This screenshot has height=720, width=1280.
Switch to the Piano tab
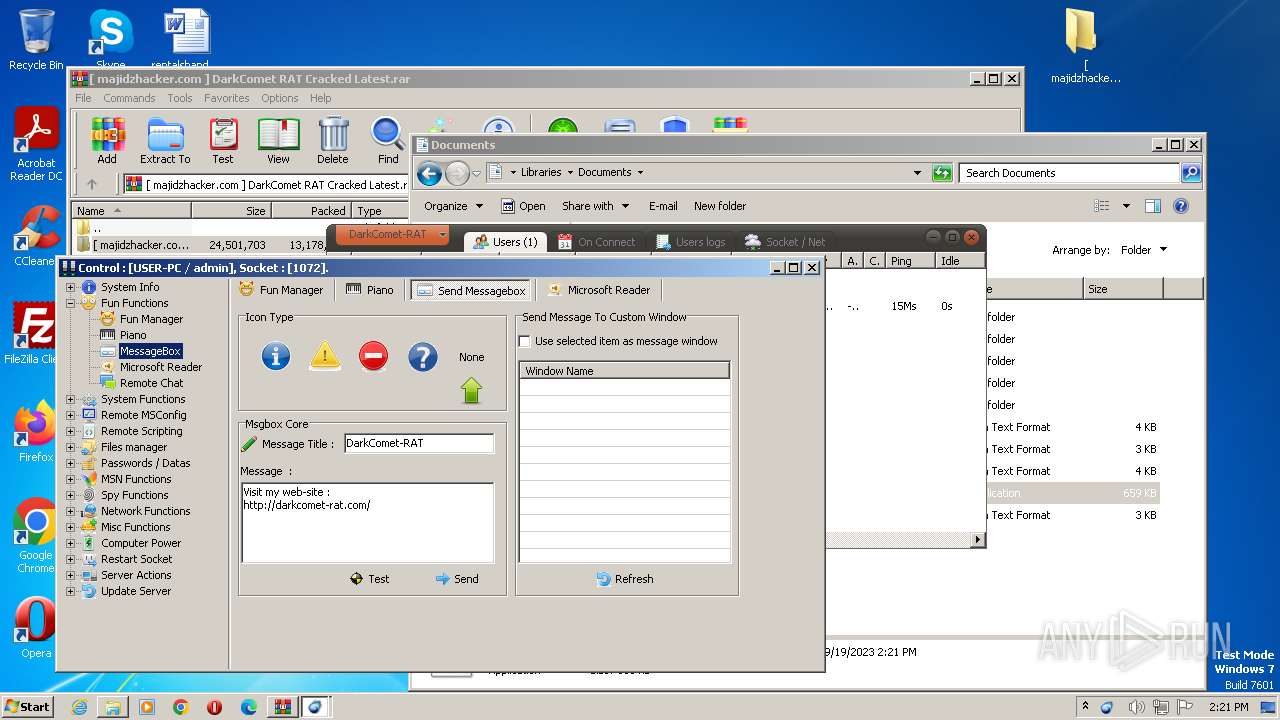point(369,290)
